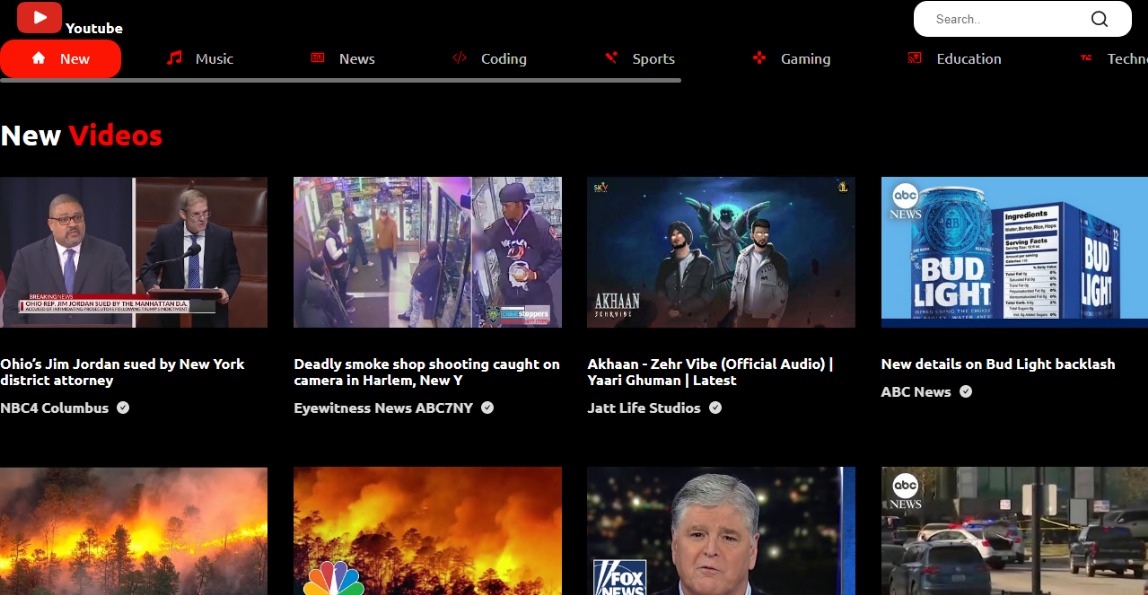
Task: Open the Coding category
Action: (489, 59)
